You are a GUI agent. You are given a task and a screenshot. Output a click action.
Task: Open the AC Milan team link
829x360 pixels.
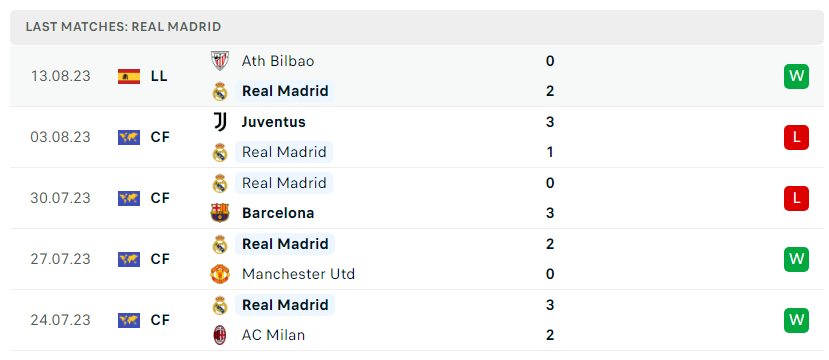(x=273, y=335)
